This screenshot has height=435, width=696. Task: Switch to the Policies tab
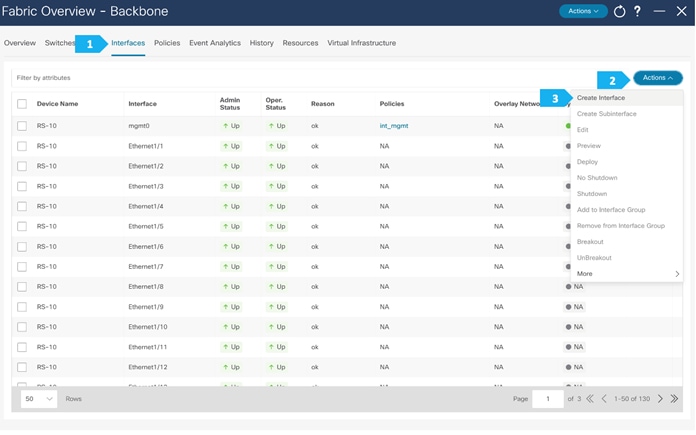[x=167, y=43]
